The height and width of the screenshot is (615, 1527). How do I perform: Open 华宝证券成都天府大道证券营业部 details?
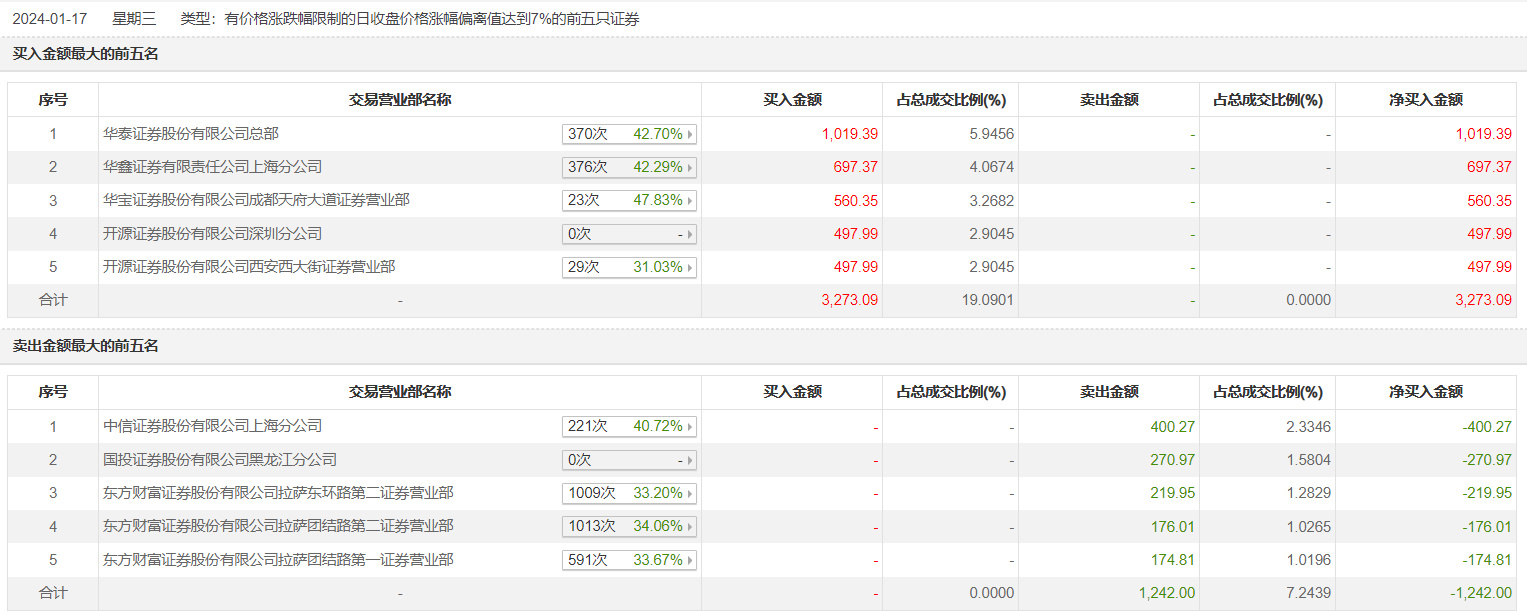(256, 200)
